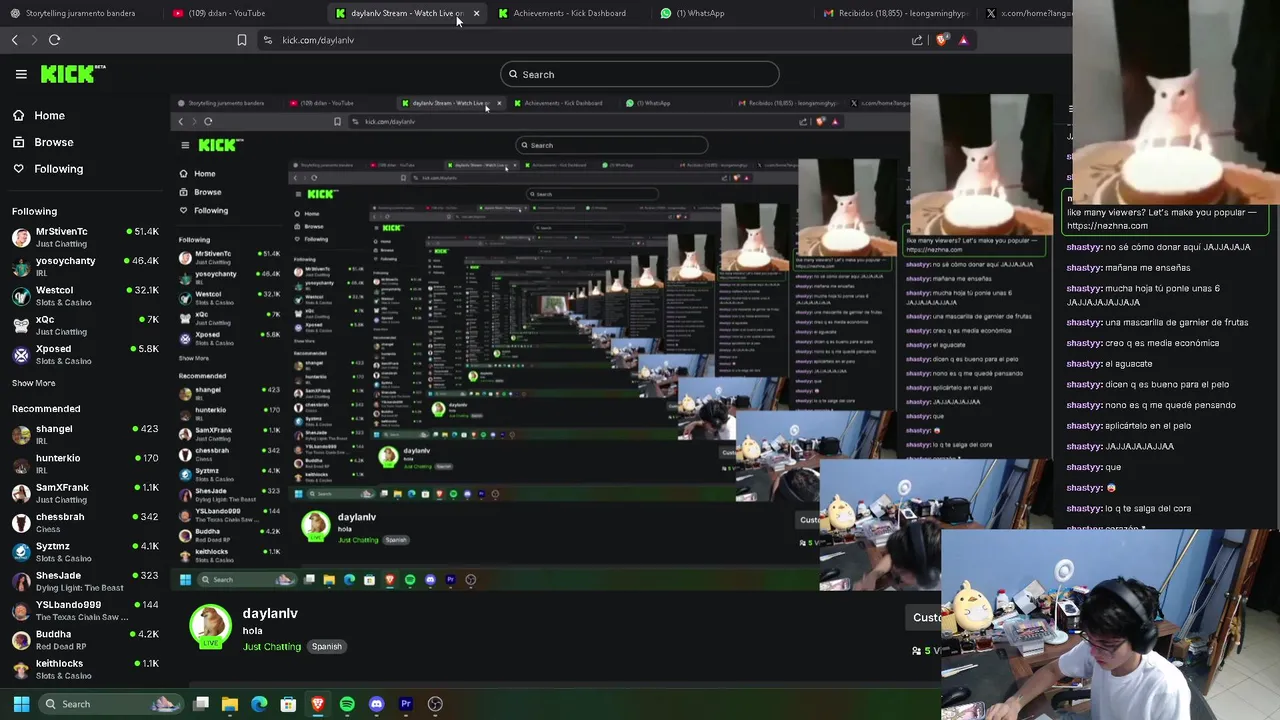Click the browser address bar URL
The image size is (1280, 720).
tap(318, 40)
